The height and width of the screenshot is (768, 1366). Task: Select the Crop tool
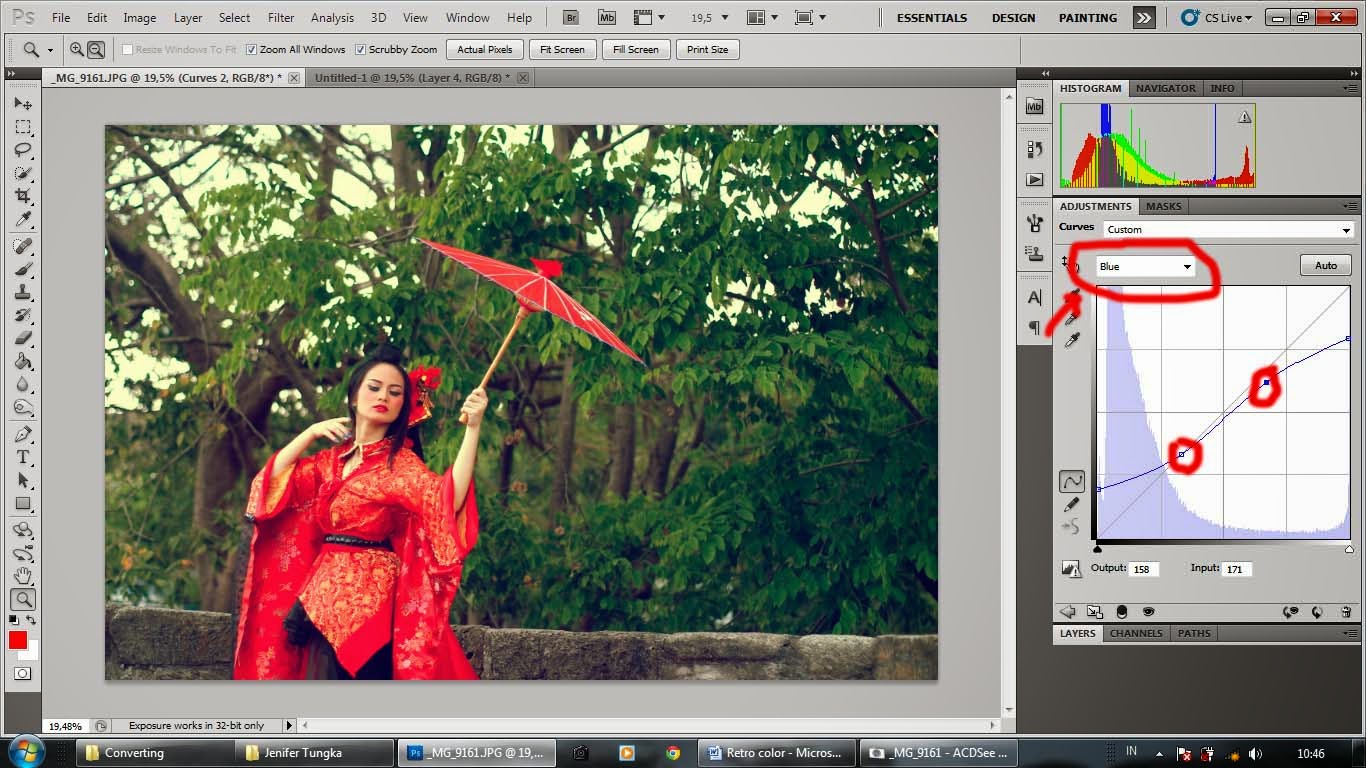tap(23, 197)
